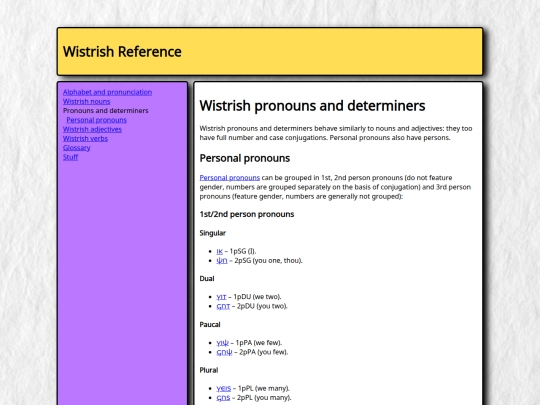Screen dimensions: 540x405
Task: Click the 1st/2nd person pronouns heading
Action: point(247,214)
